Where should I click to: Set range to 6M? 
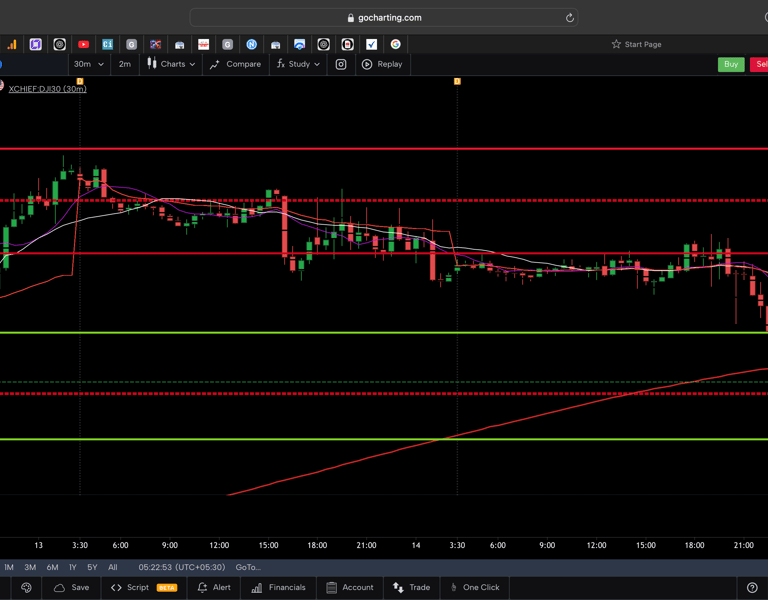[52, 567]
